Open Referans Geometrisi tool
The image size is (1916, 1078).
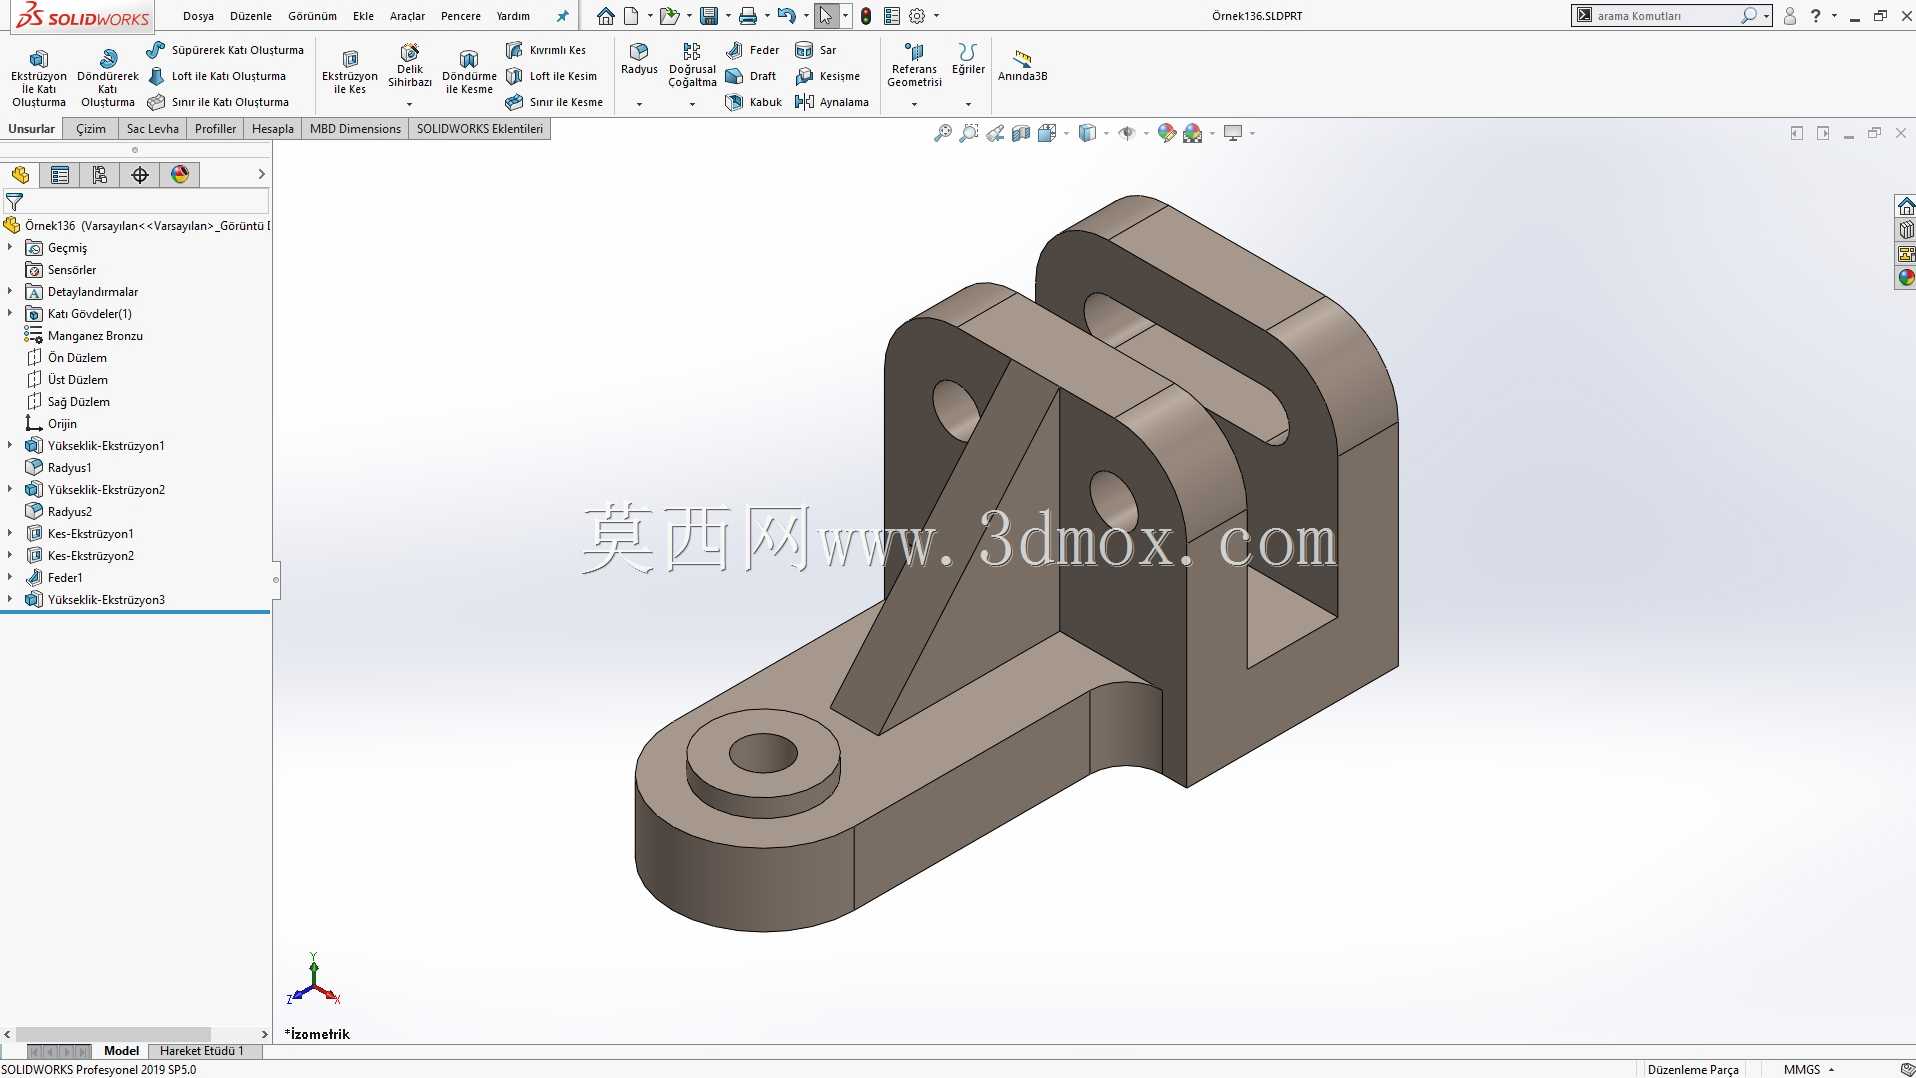pyautogui.click(x=914, y=65)
